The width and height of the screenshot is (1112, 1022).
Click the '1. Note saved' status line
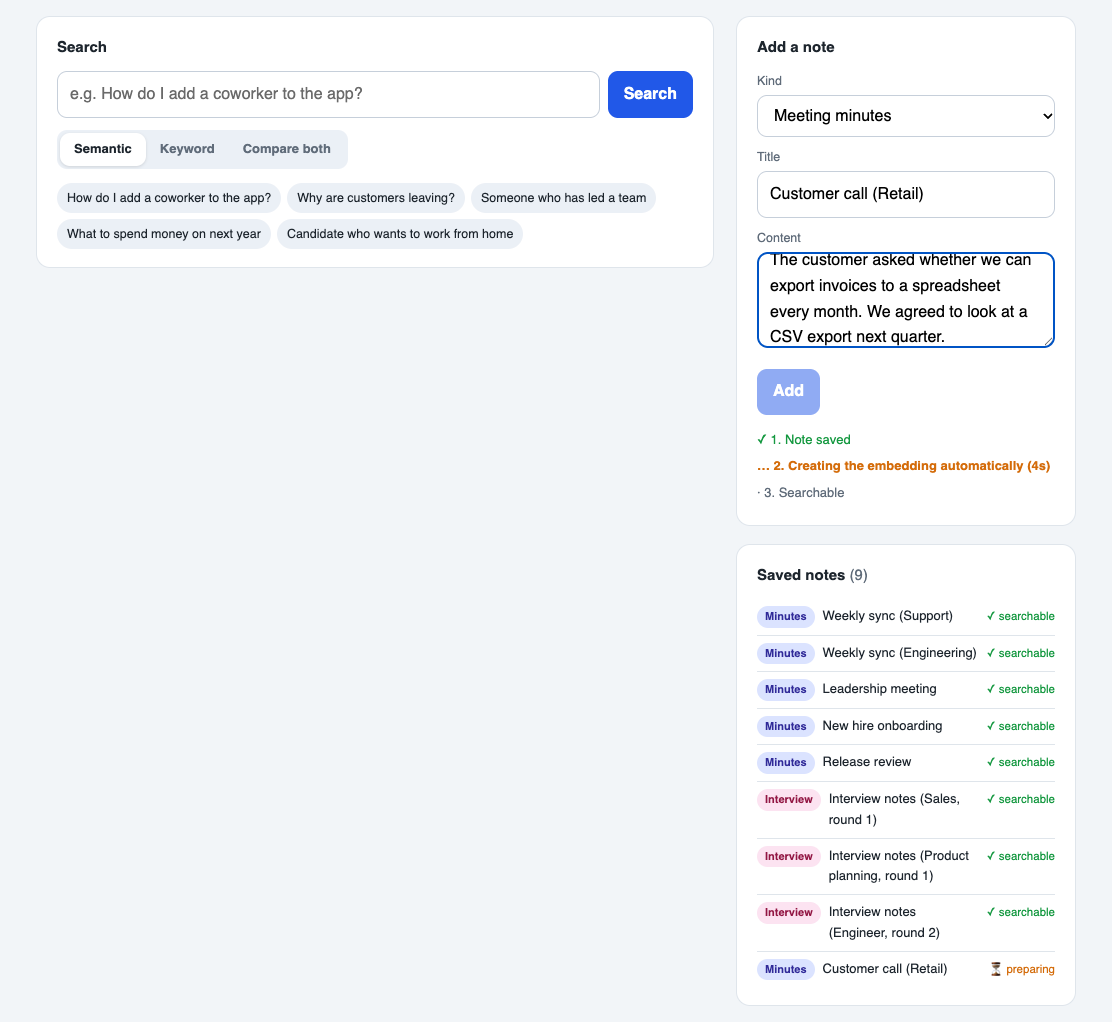(x=804, y=440)
